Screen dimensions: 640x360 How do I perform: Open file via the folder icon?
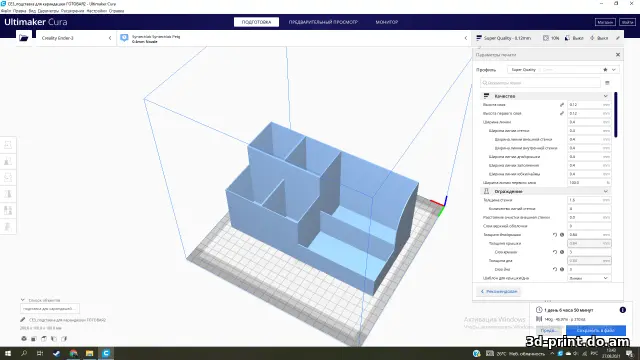(x=24, y=38)
